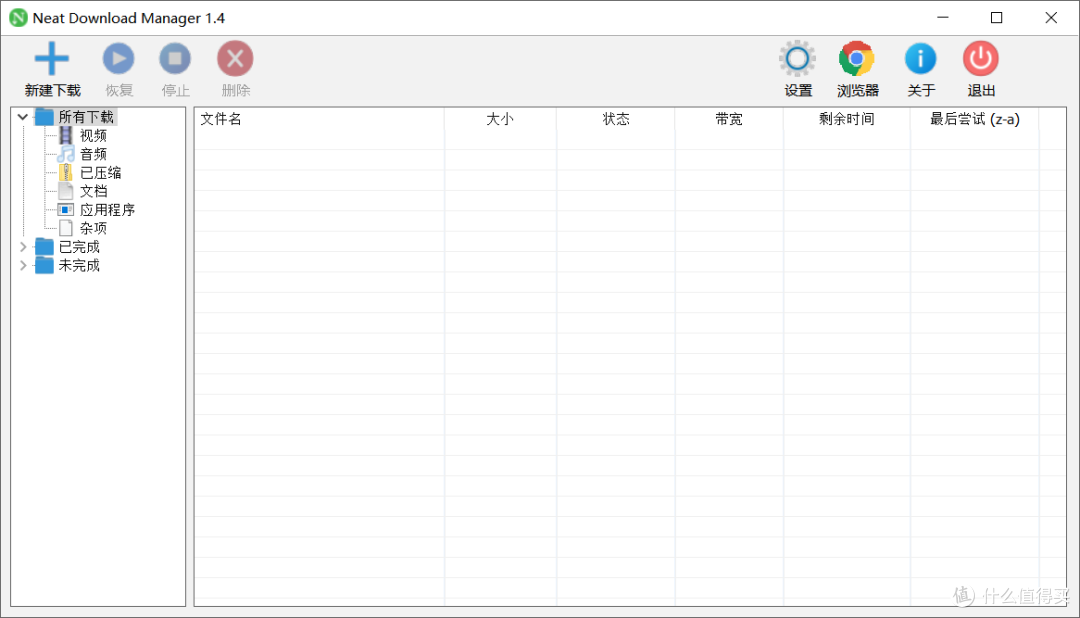This screenshot has height=618, width=1080.
Task: Select the 已压缩 category label
Action: [101, 173]
